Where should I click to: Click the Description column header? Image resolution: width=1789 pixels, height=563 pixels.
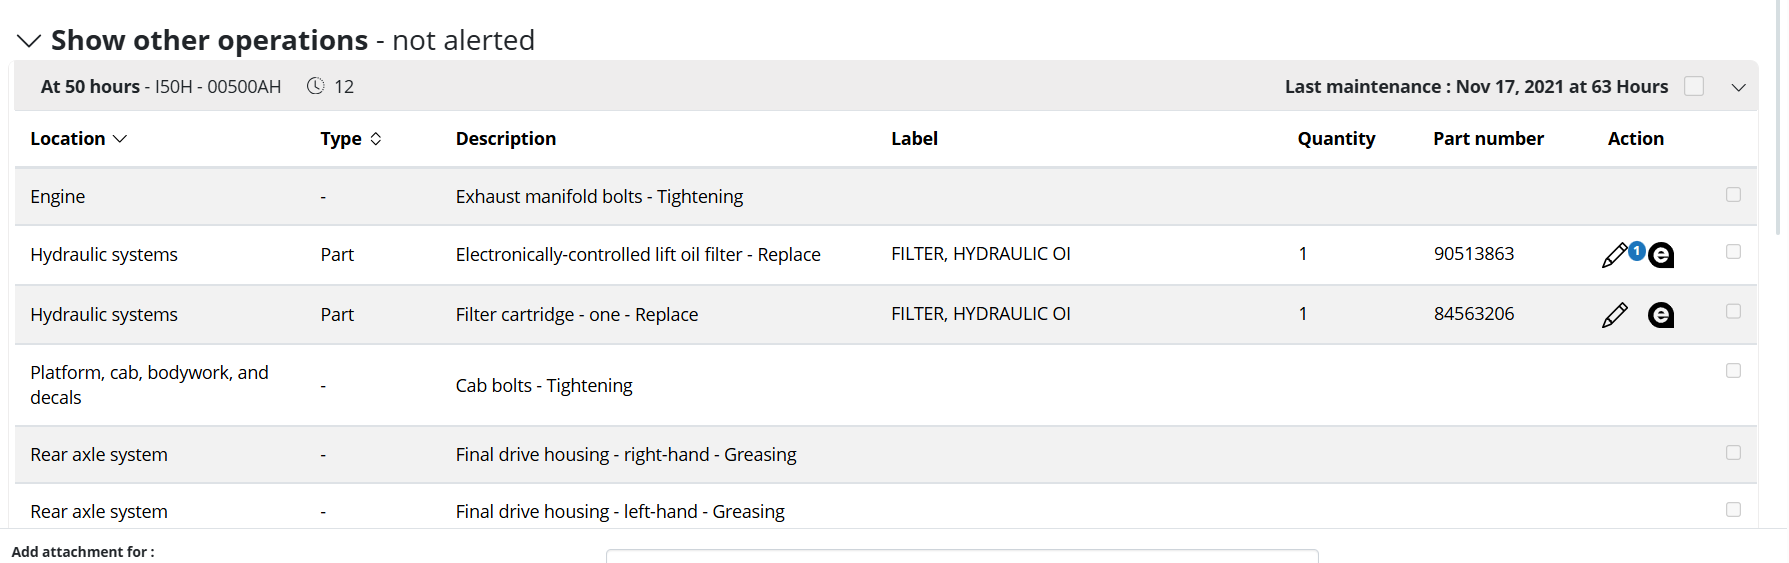[x=505, y=139]
